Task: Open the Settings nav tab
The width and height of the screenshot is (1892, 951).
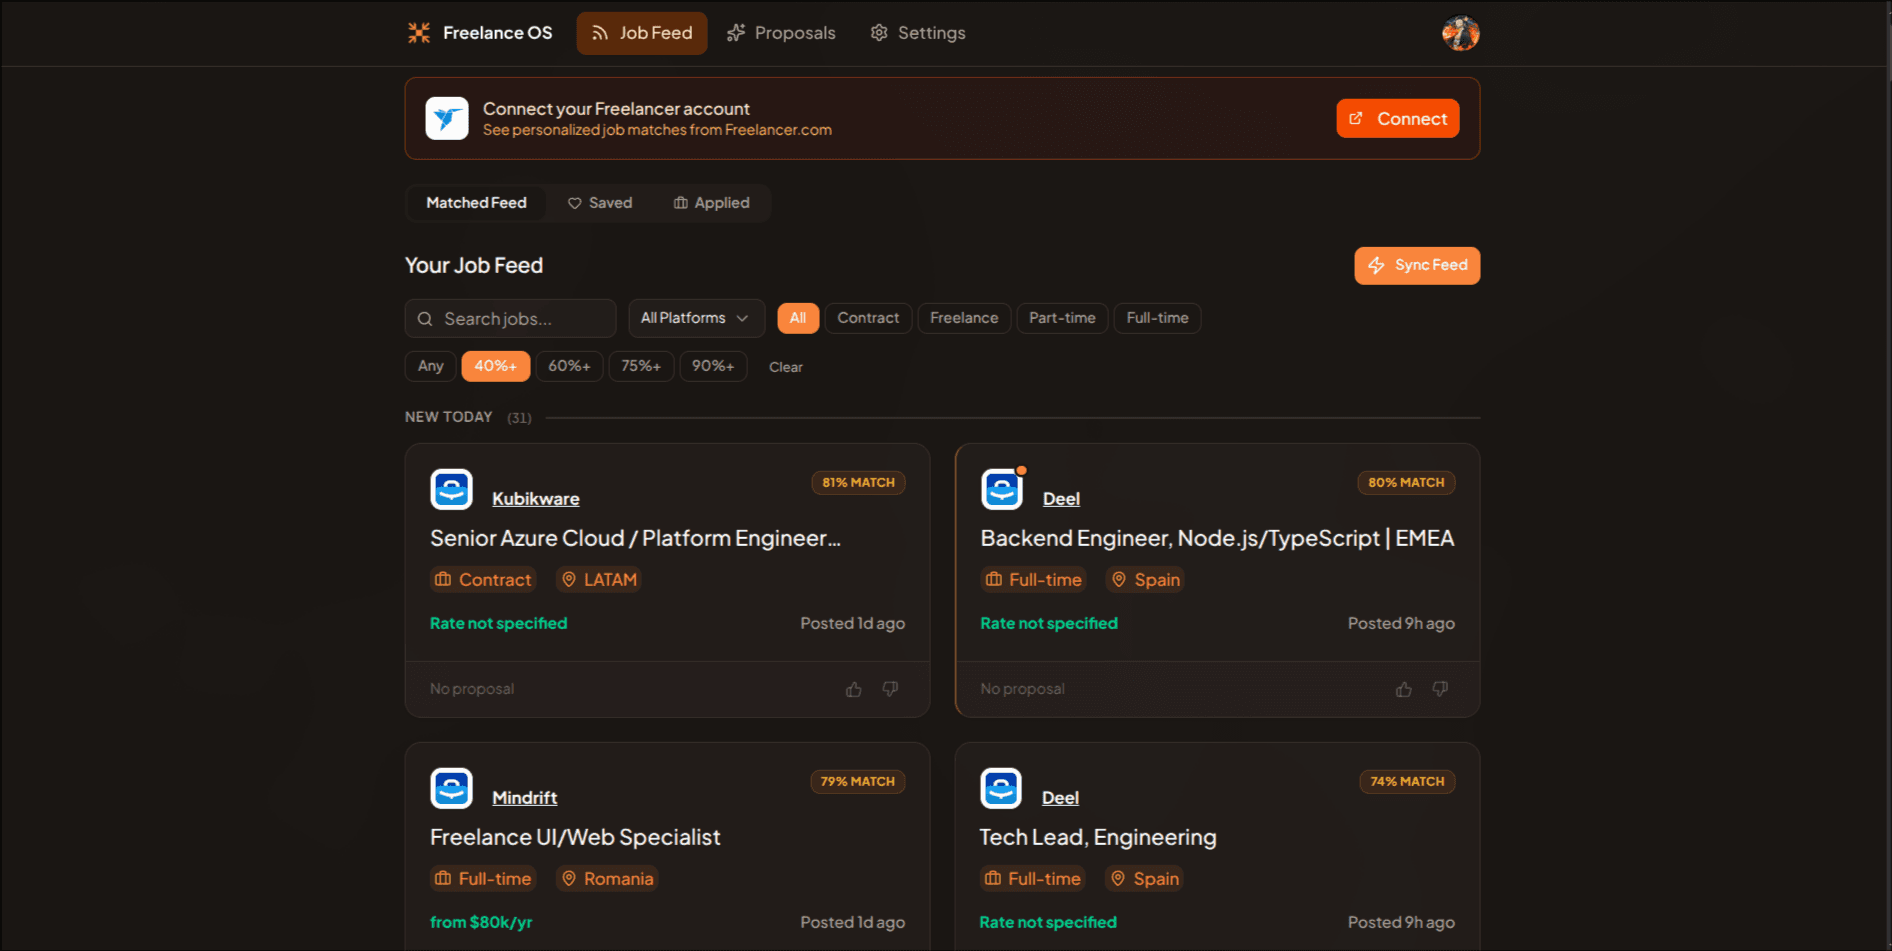Action: pyautogui.click(x=918, y=33)
